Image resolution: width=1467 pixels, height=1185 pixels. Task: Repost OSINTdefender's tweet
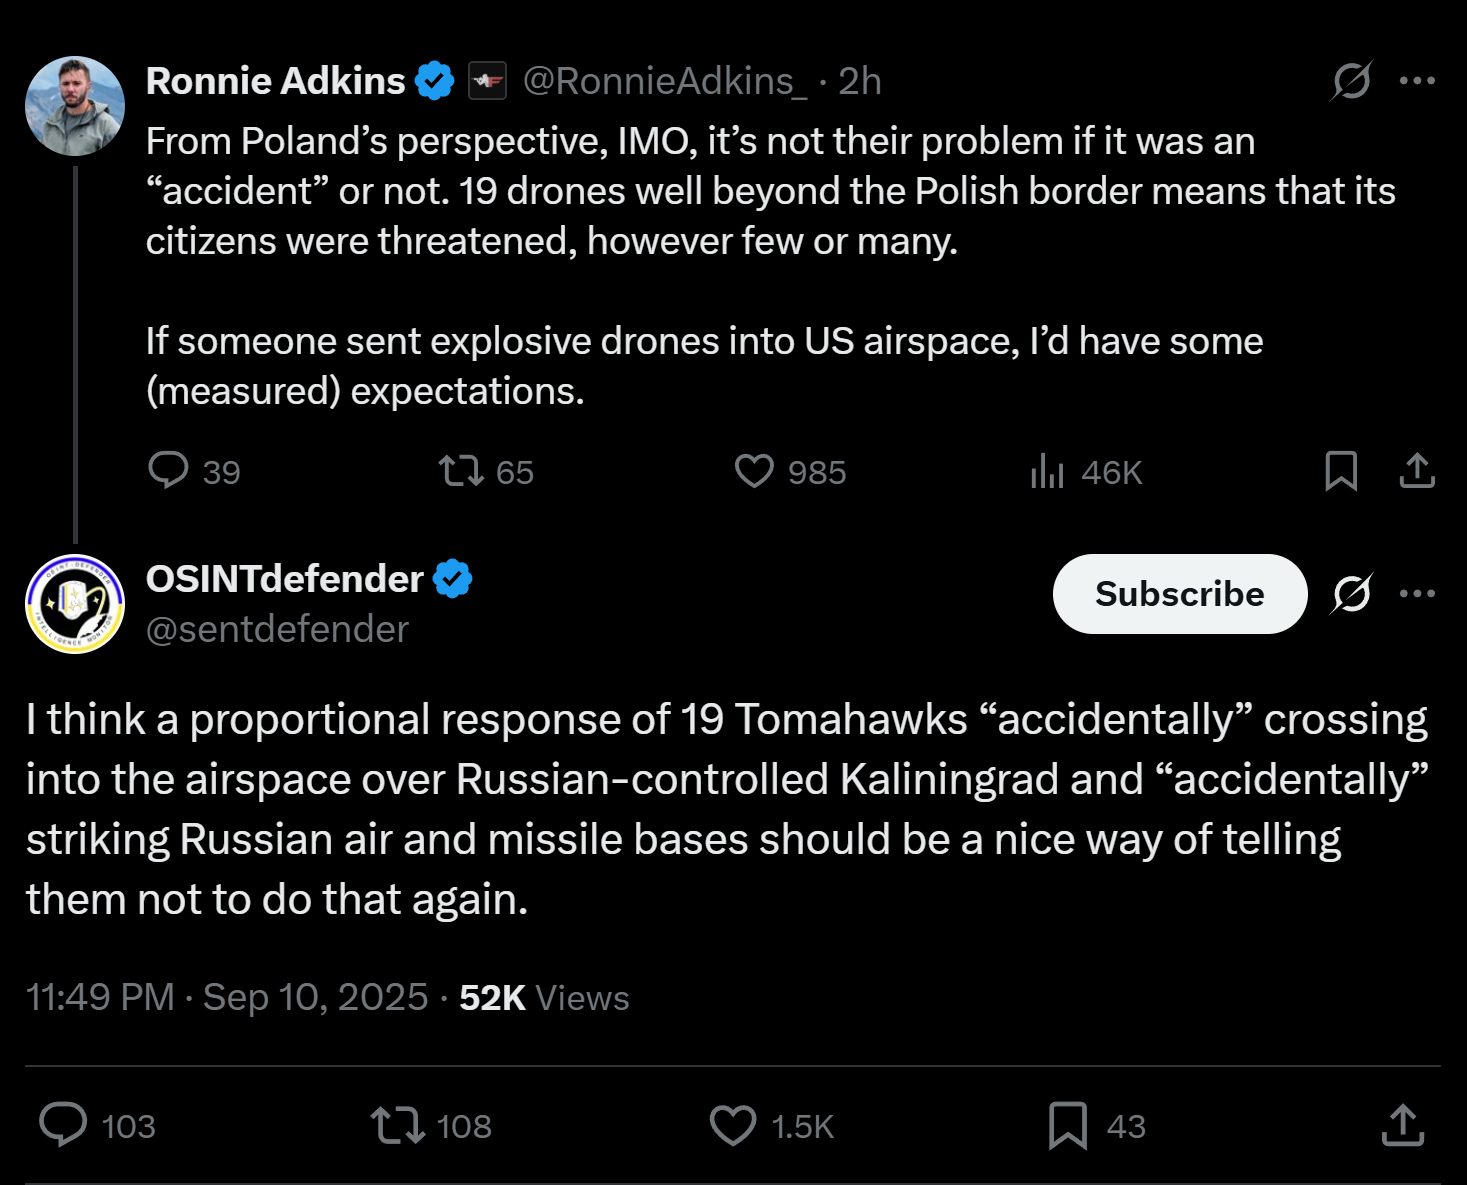398,1125
